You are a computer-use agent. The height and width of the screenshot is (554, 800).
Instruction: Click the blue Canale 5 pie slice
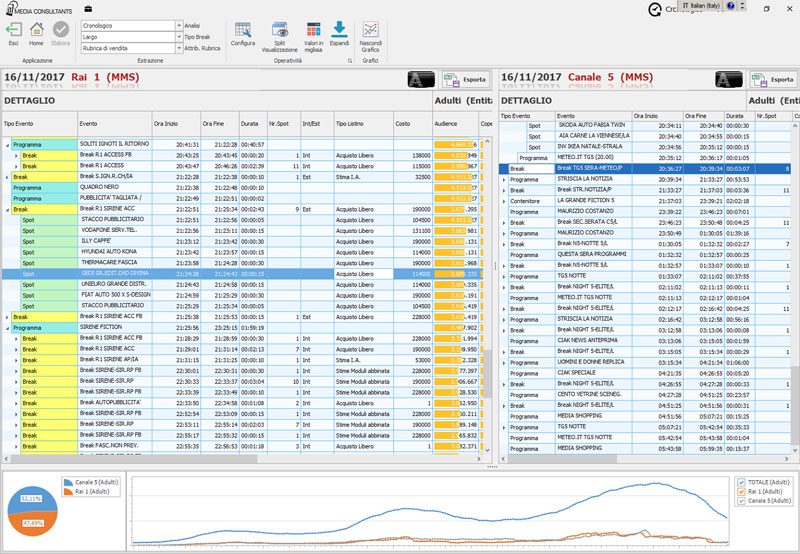[x=33, y=497]
